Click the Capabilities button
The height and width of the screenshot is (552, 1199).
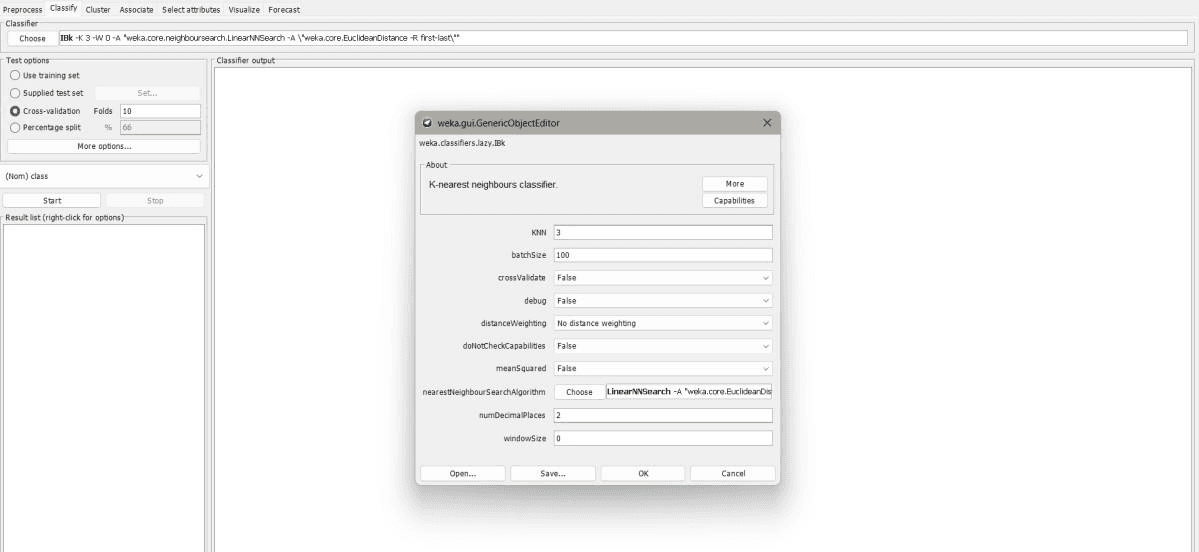(735, 200)
